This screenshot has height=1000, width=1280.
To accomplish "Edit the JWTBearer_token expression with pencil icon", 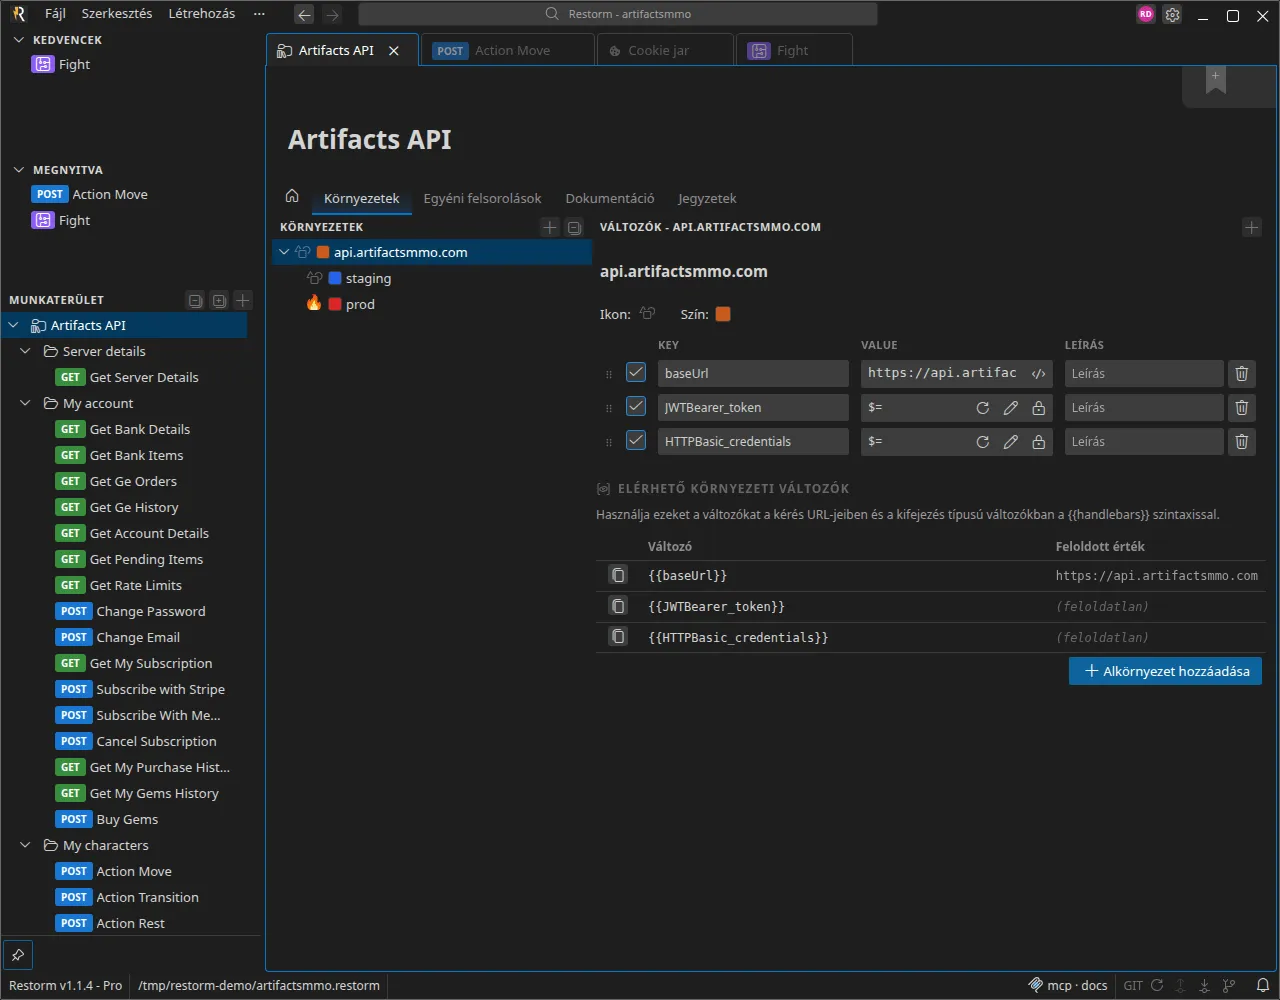I will pyautogui.click(x=1011, y=408).
